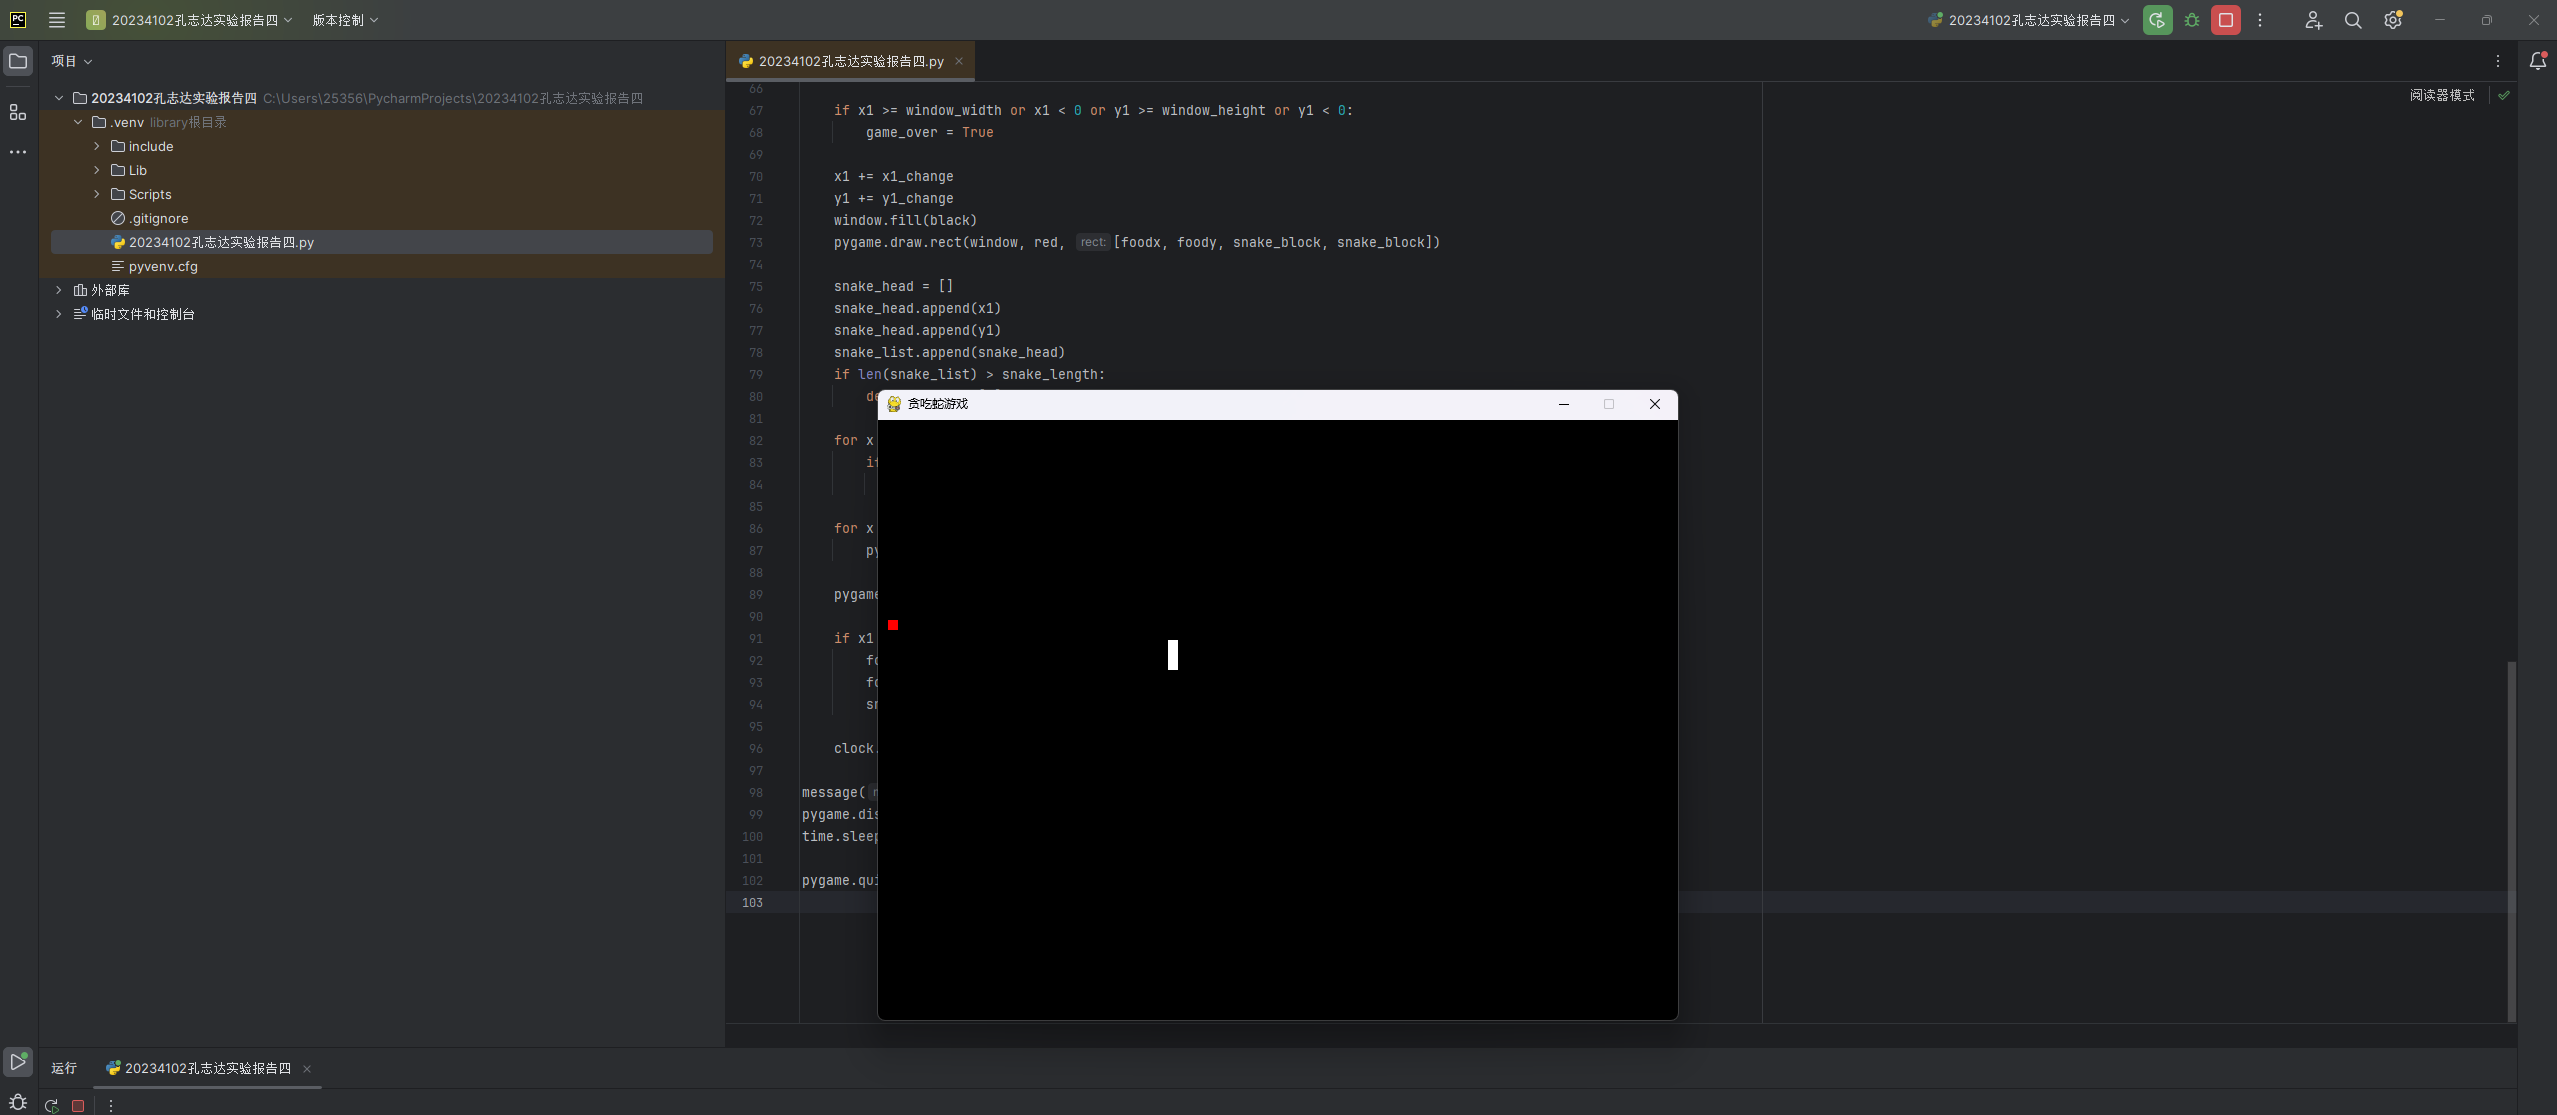Expand the include folder
Image resolution: width=2557 pixels, height=1115 pixels.
click(97, 146)
